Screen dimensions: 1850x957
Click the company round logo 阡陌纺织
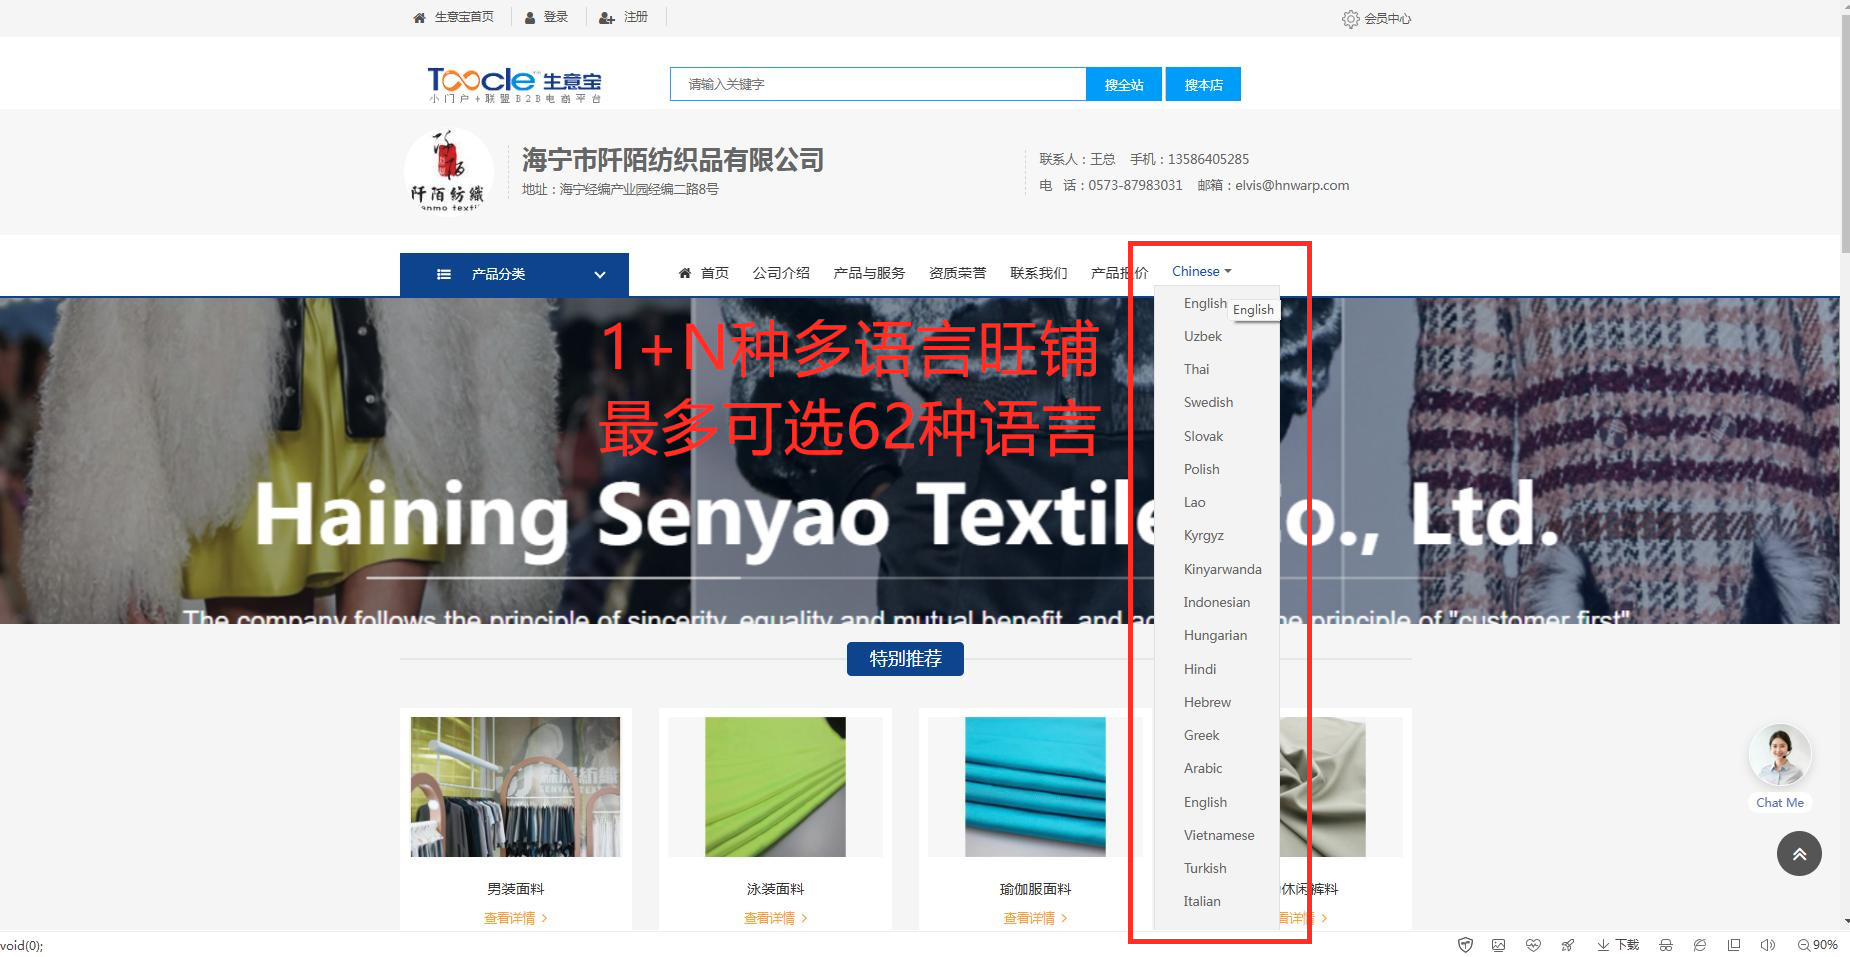coord(448,171)
